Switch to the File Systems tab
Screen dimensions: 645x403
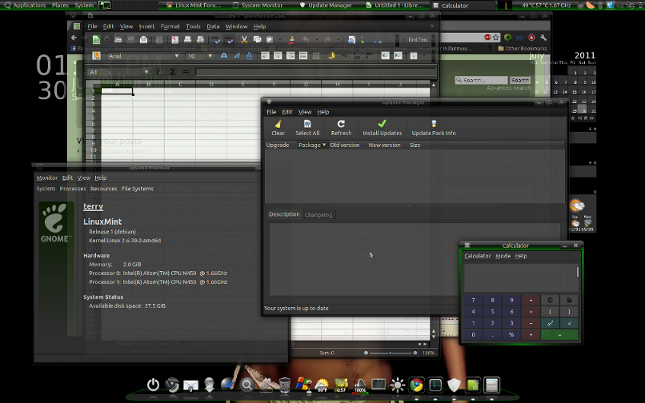tap(137, 189)
